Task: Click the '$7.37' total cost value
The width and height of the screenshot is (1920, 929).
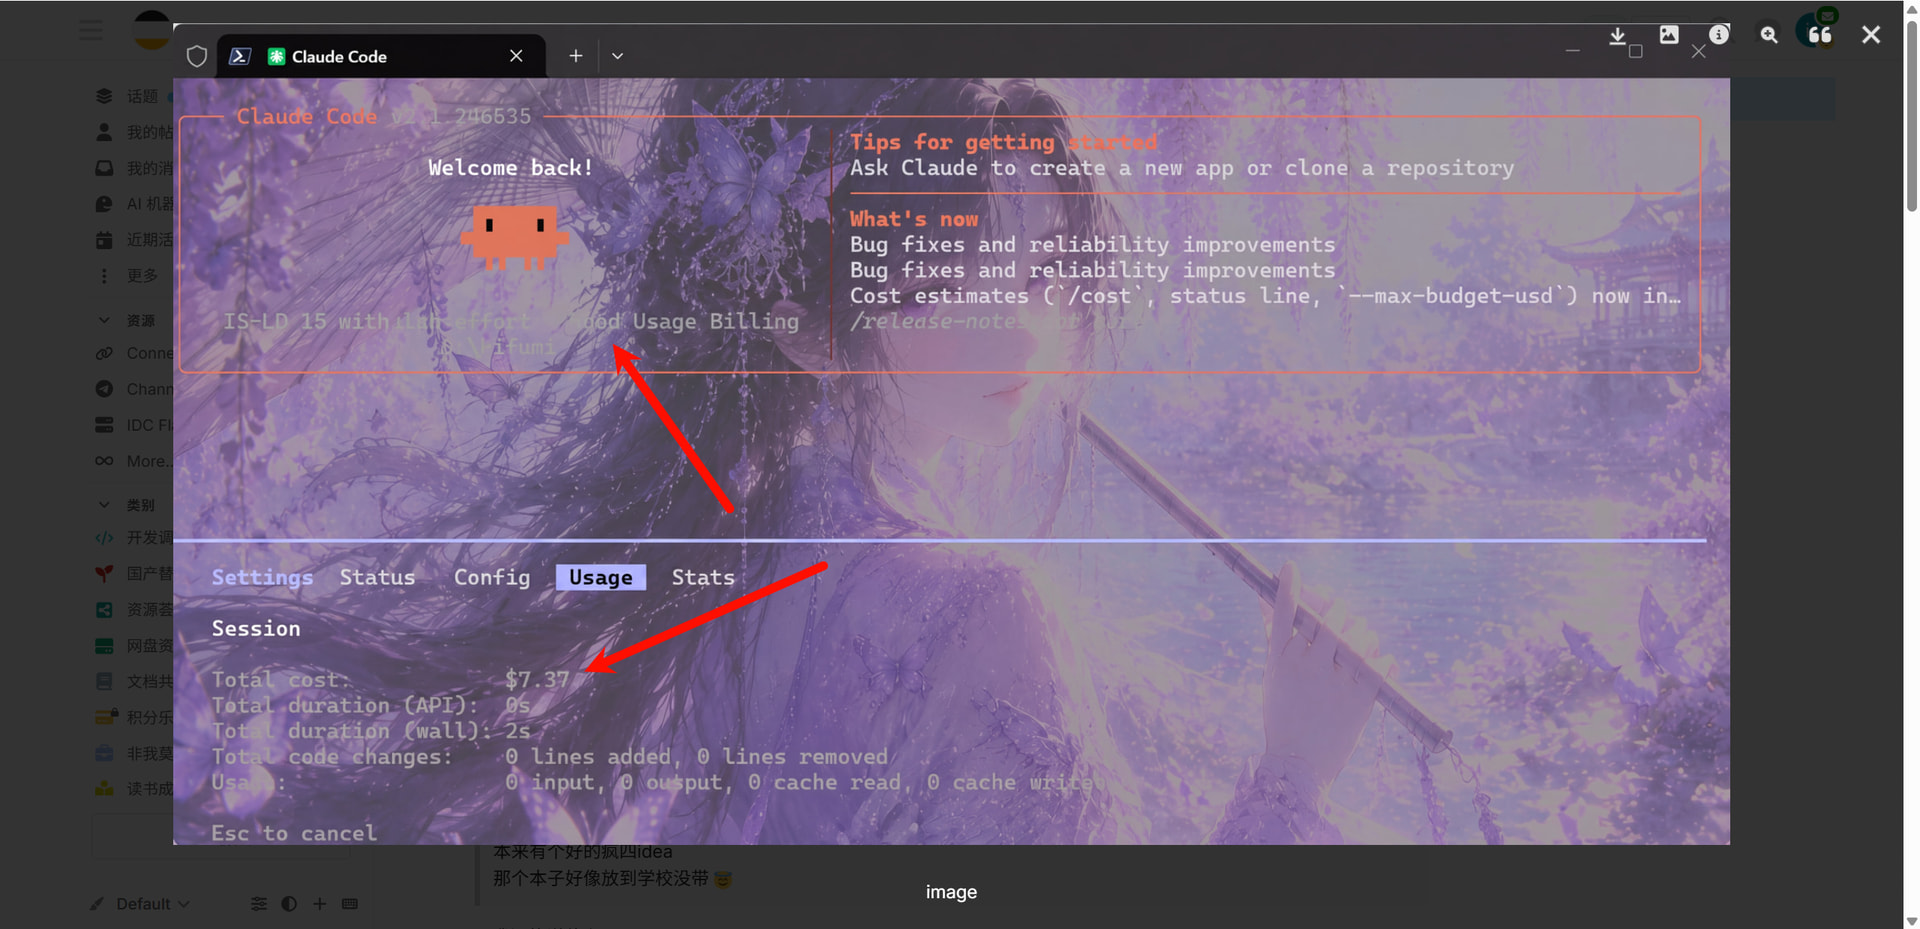Action: pos(537,680)
